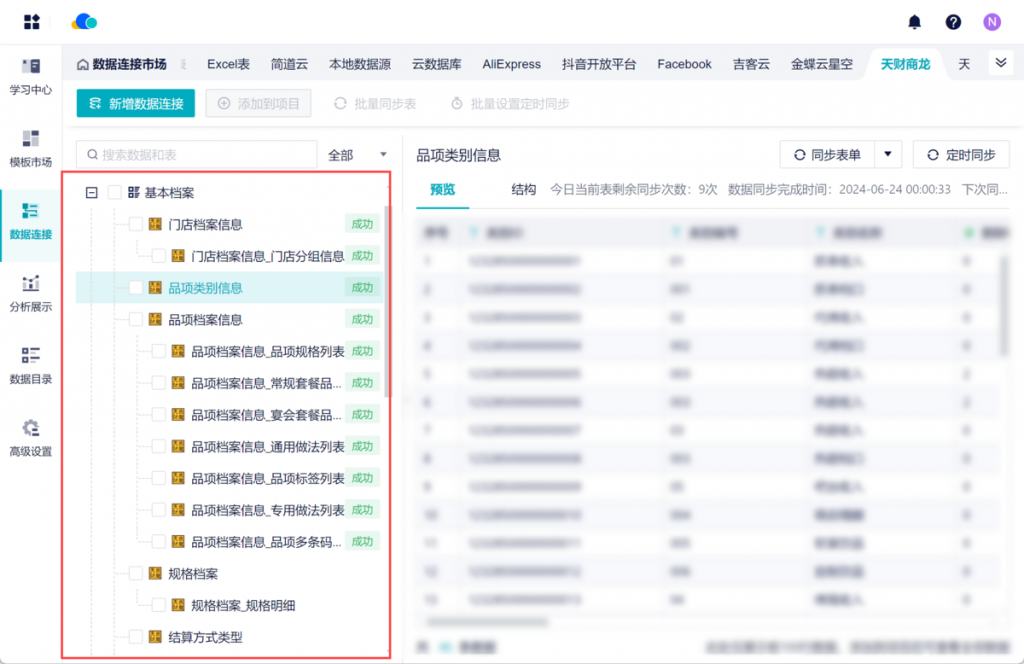
Task: Select 品项档案信息_专用做法列表 tree row
Action: (229, 511)
